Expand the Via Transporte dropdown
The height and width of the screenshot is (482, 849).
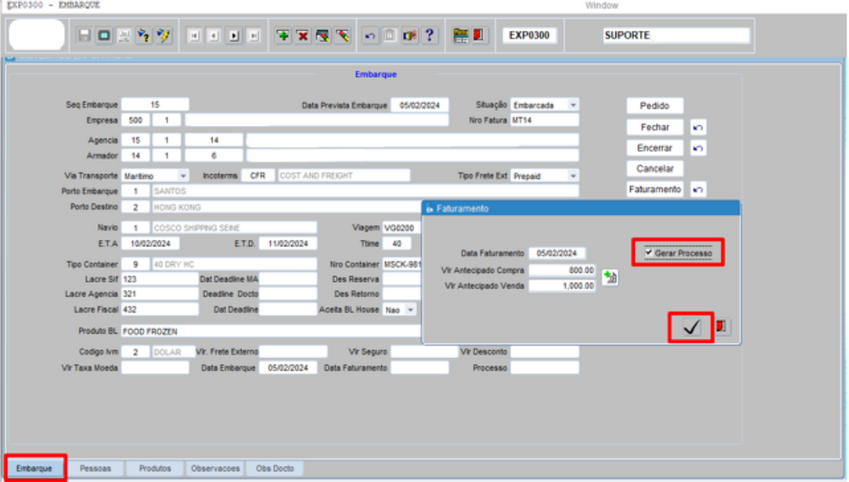tap(183, 176)
